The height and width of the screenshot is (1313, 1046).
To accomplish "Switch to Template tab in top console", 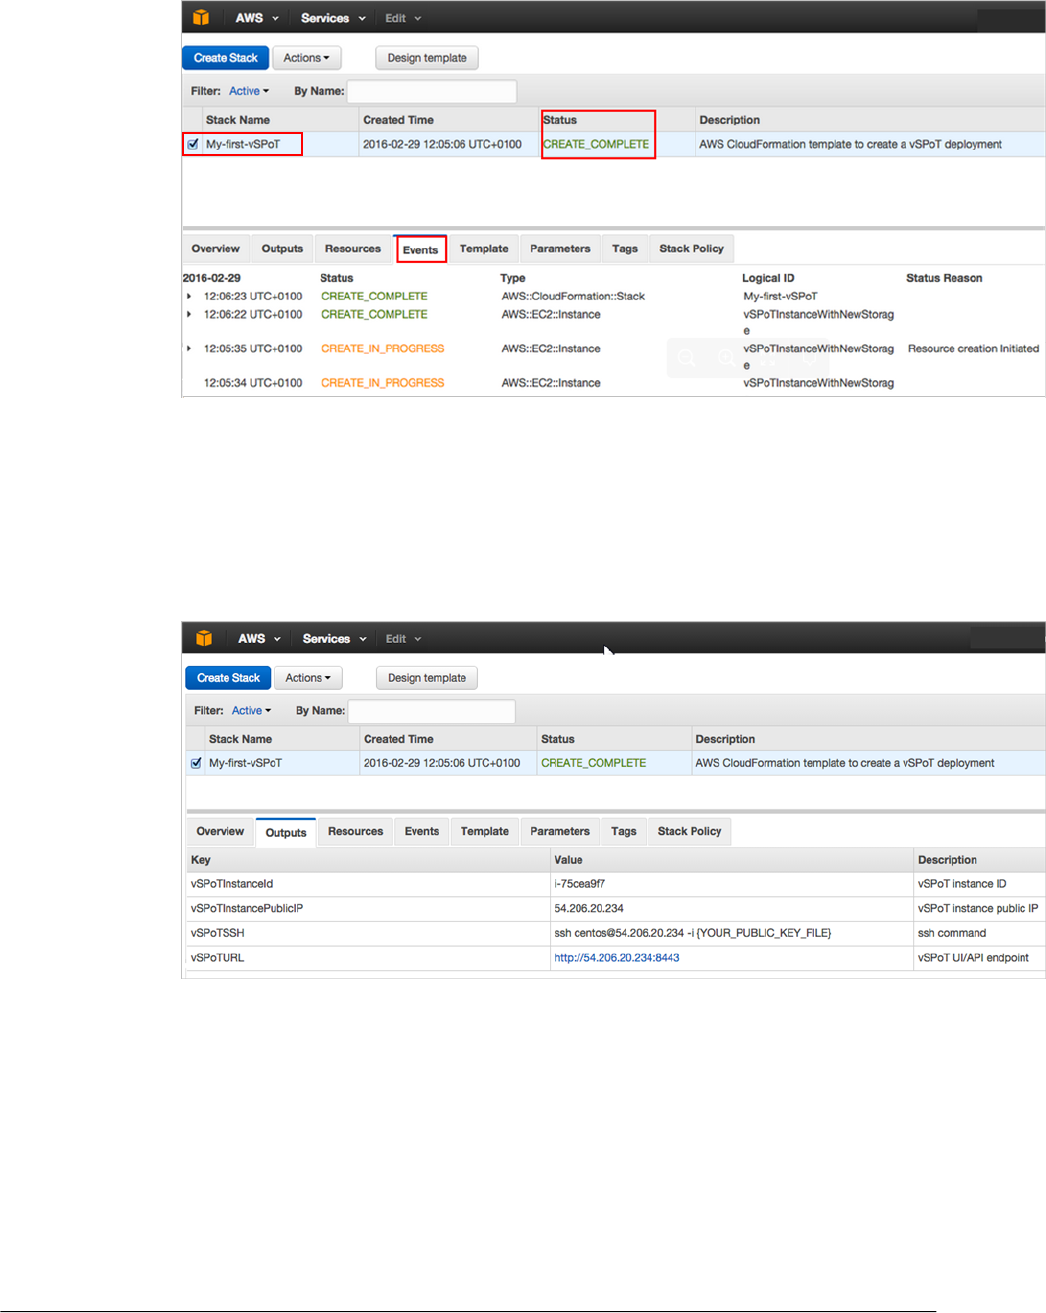I will 484,249.
